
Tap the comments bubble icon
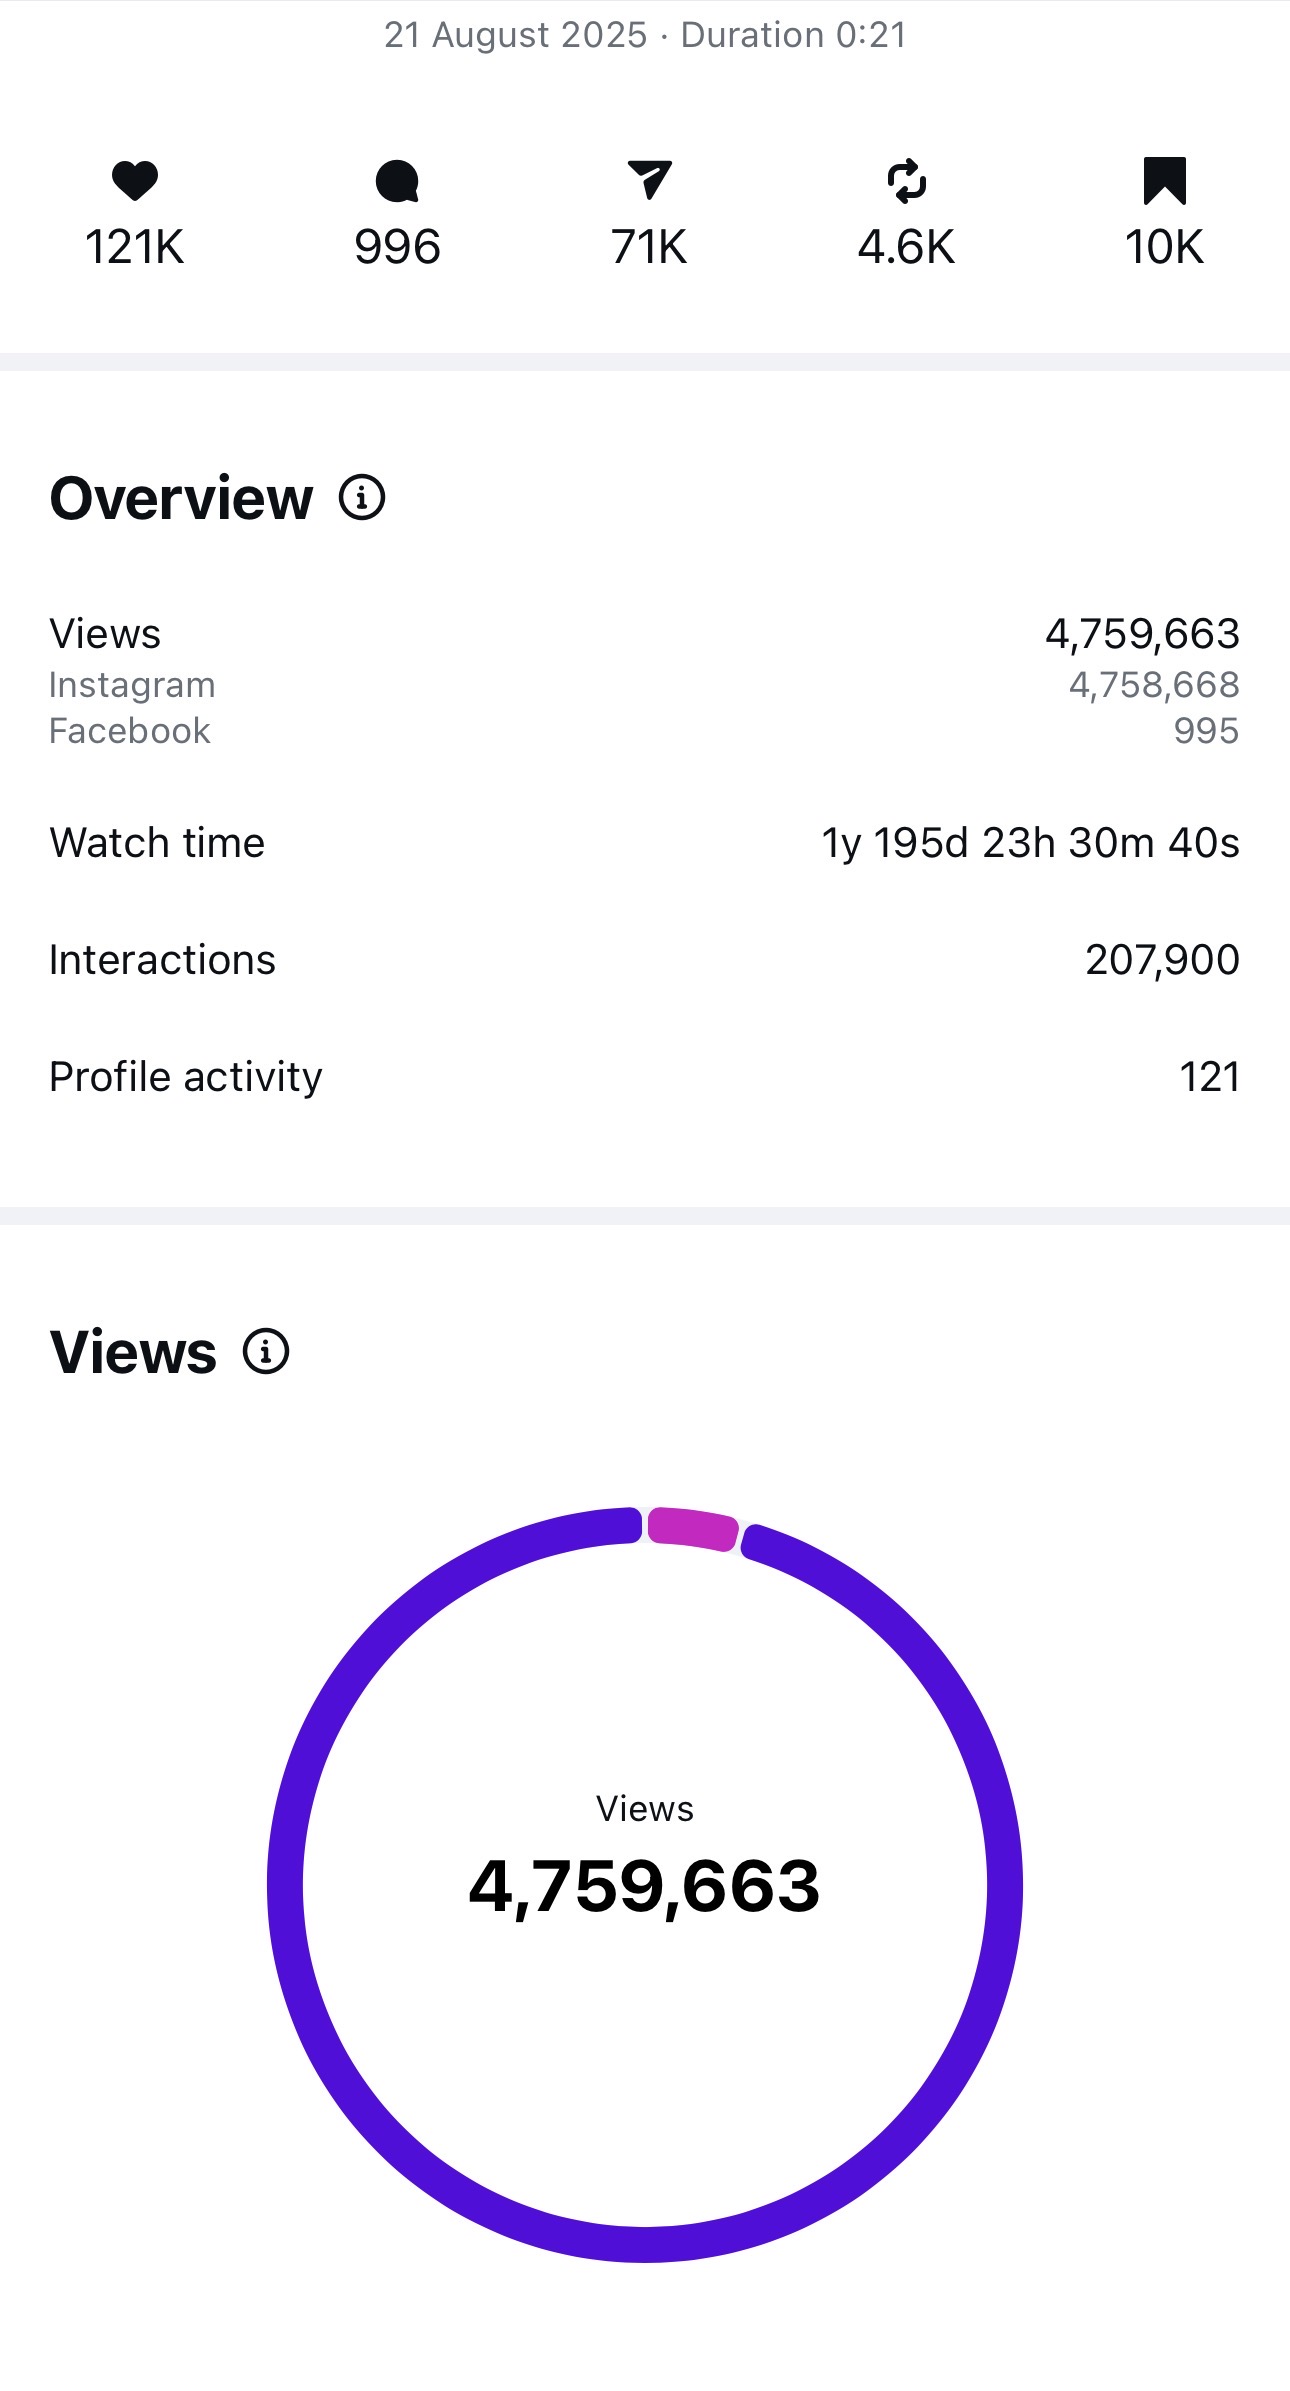[x=397, y=181]
